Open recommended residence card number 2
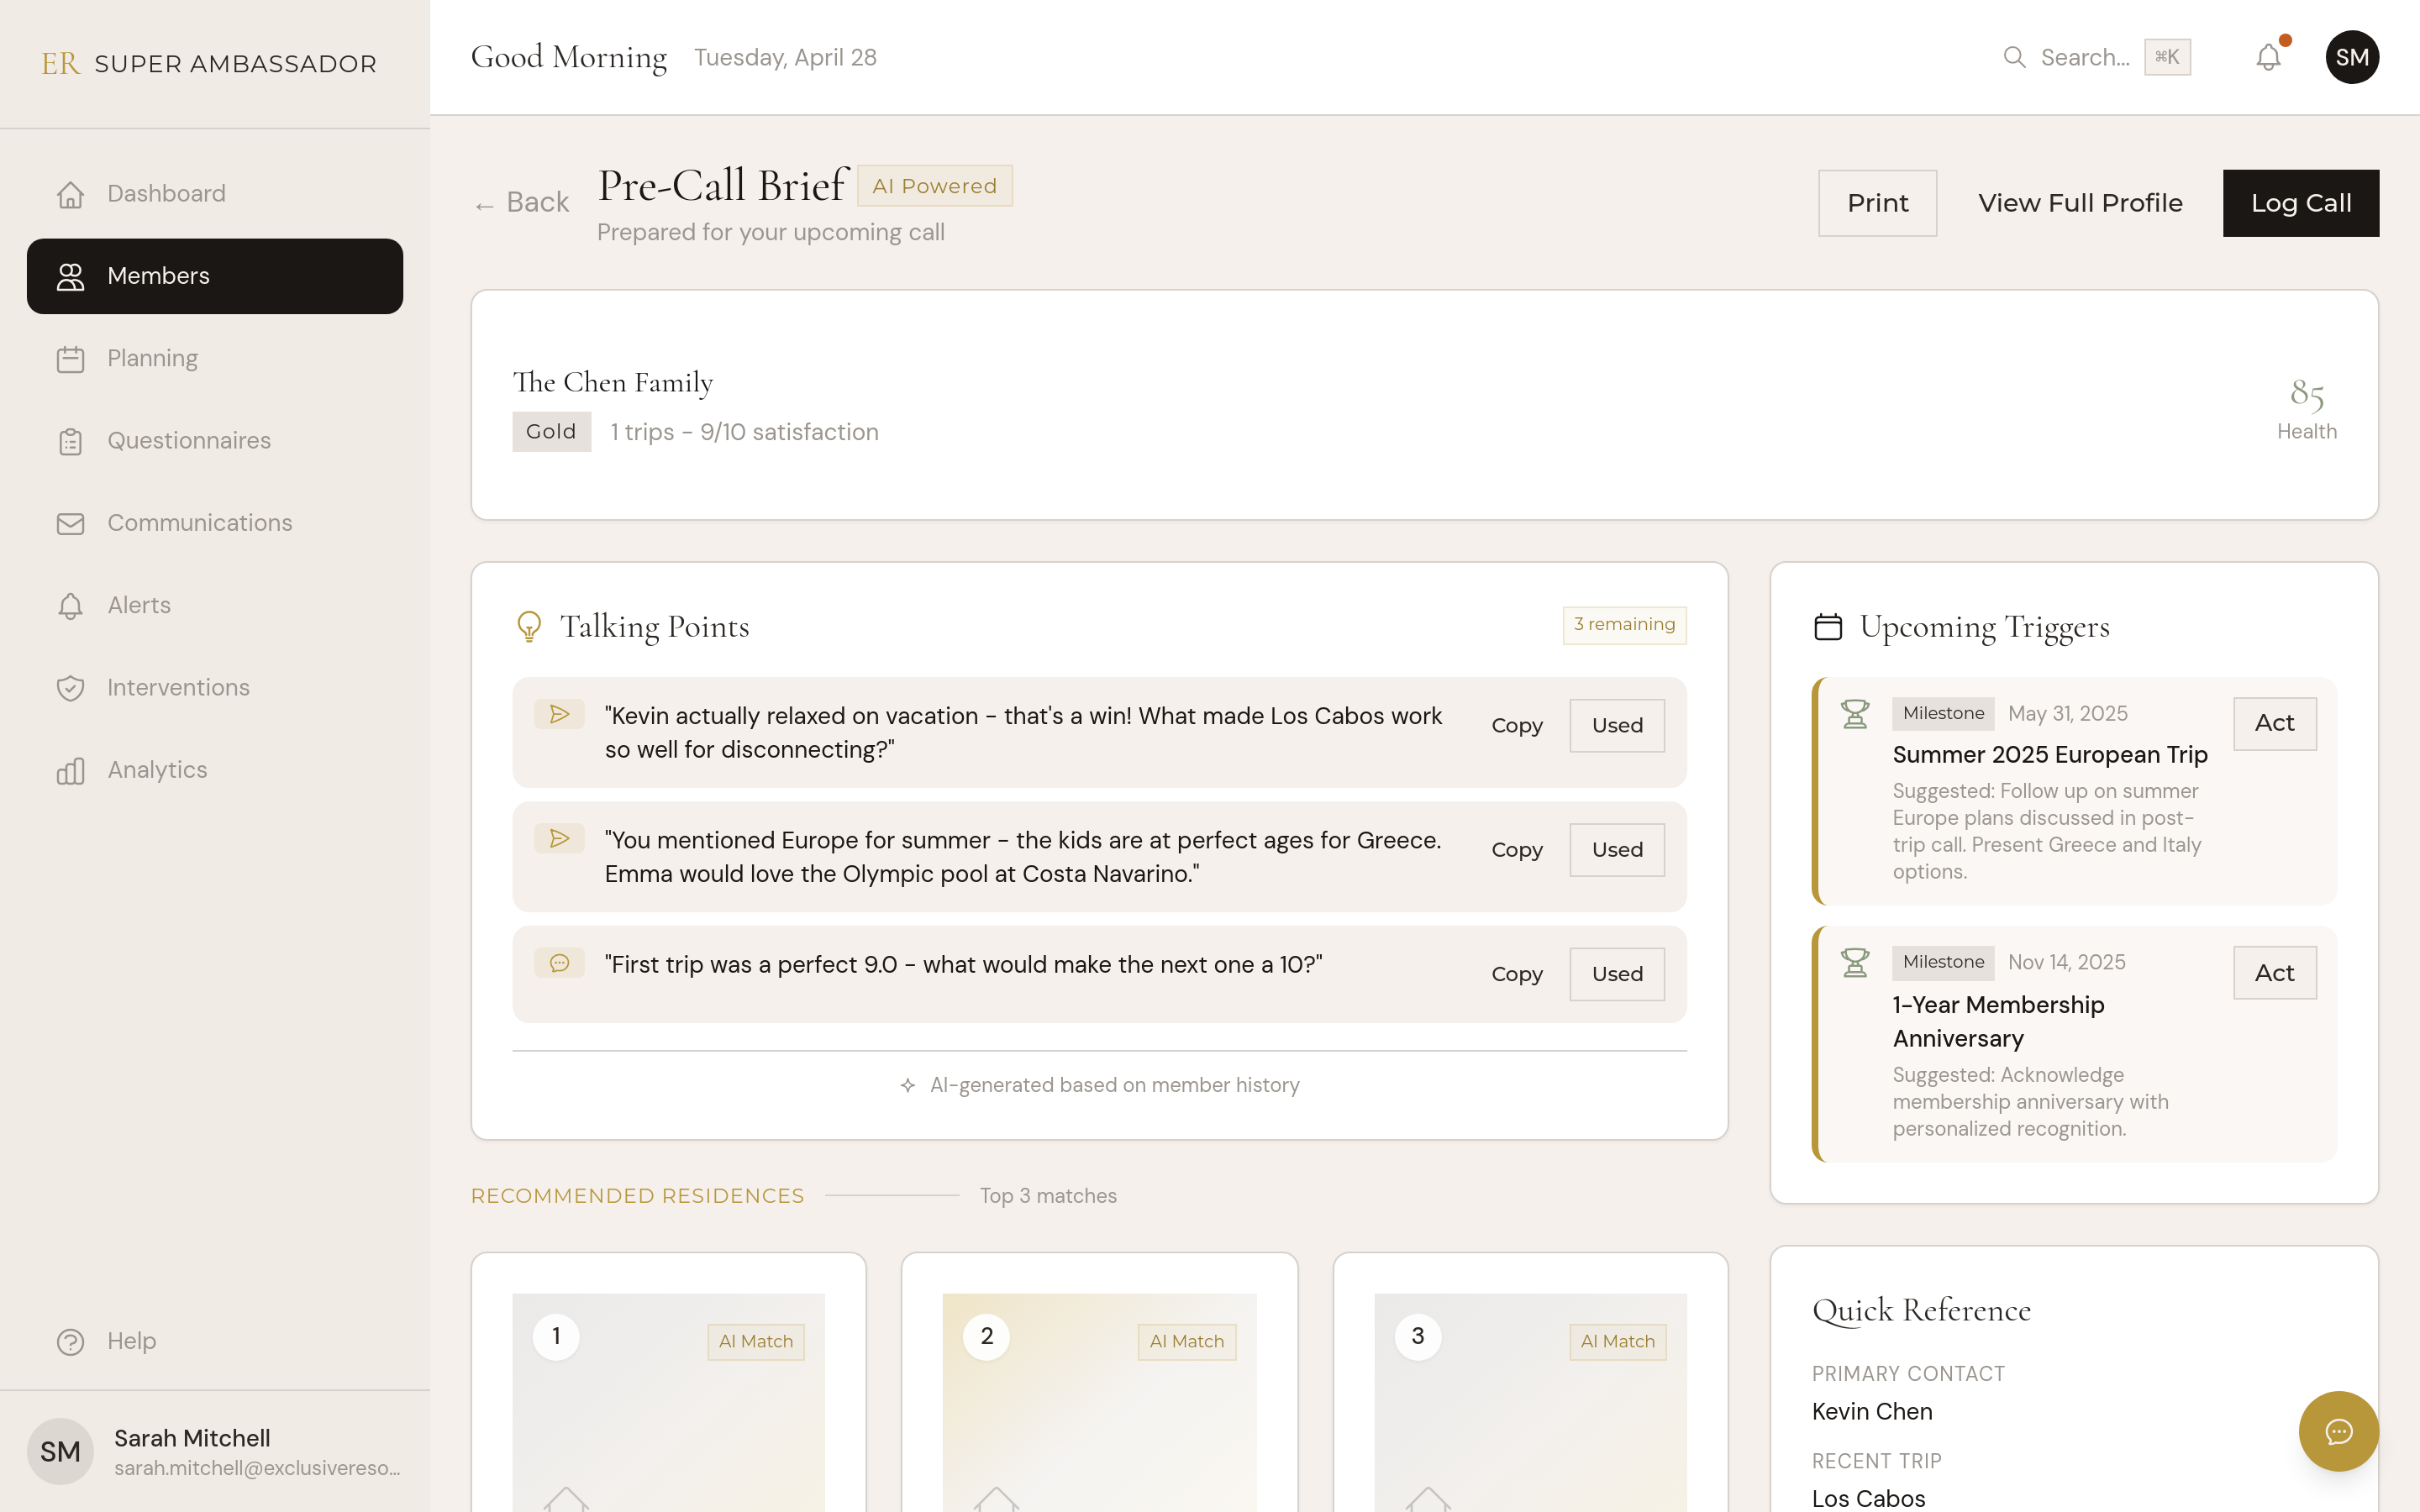This screenshot has width=2420, height=1512. [1099, 1382]
